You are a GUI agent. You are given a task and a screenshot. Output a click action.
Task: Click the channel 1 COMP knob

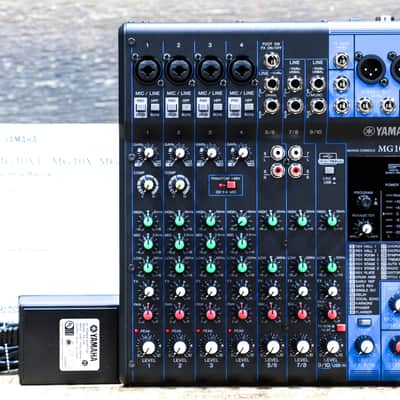148,185
